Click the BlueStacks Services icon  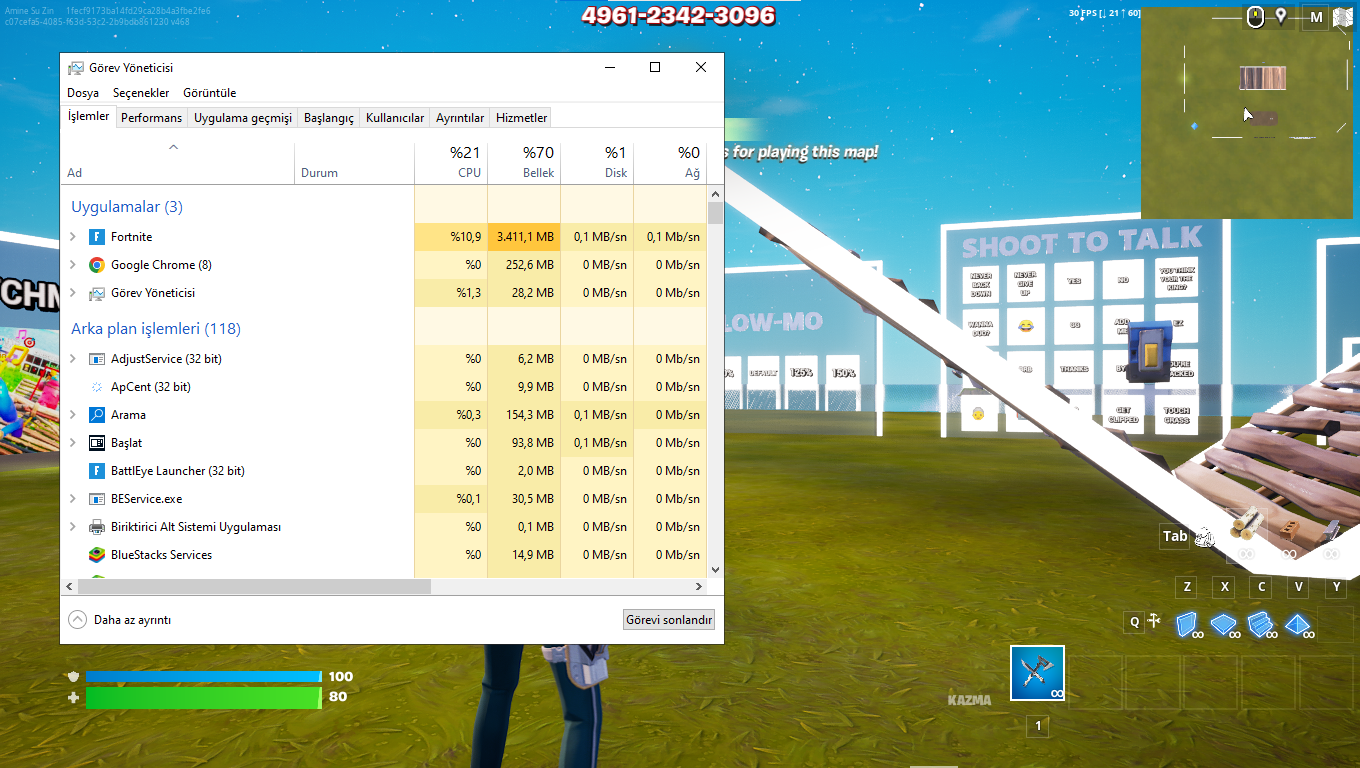click(97, 555)
